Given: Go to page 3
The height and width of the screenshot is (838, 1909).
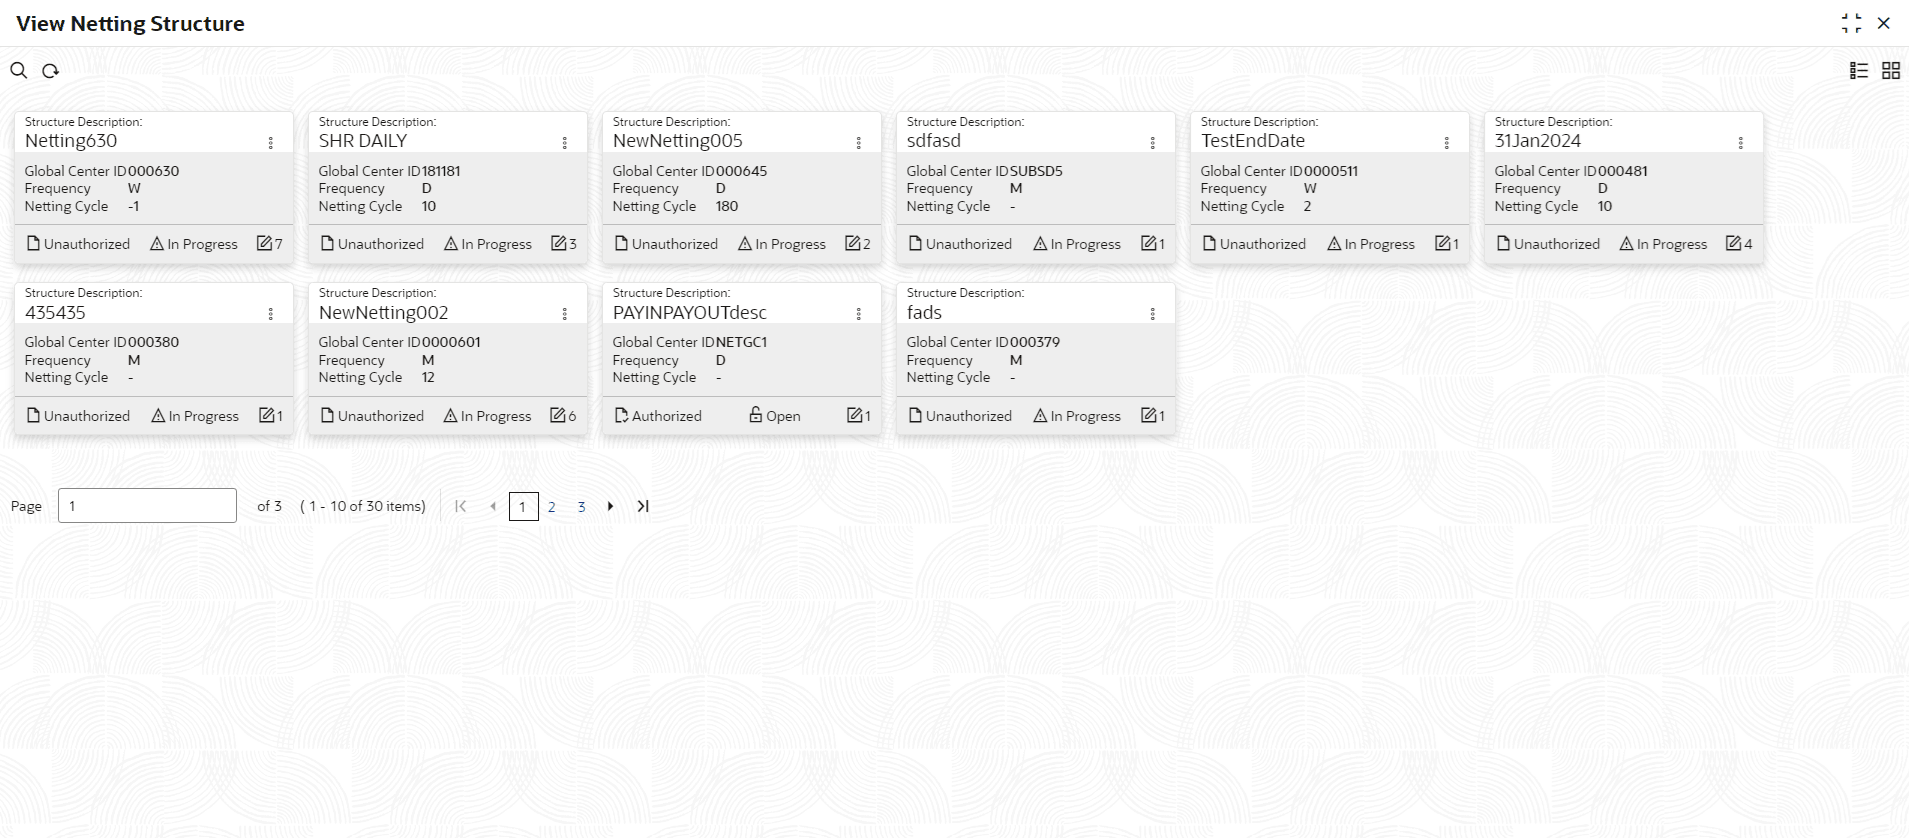Looking at the screenshot, I should (581, 507).
